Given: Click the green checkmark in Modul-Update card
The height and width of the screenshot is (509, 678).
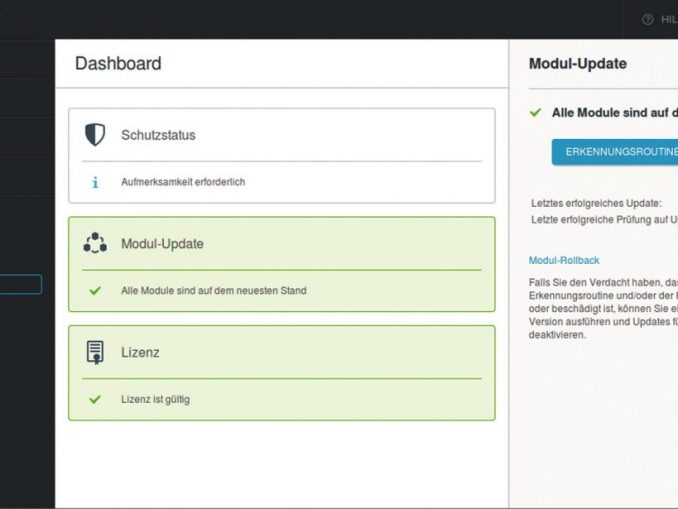Looking at the screenshot, I should click(x=95, y=291).
